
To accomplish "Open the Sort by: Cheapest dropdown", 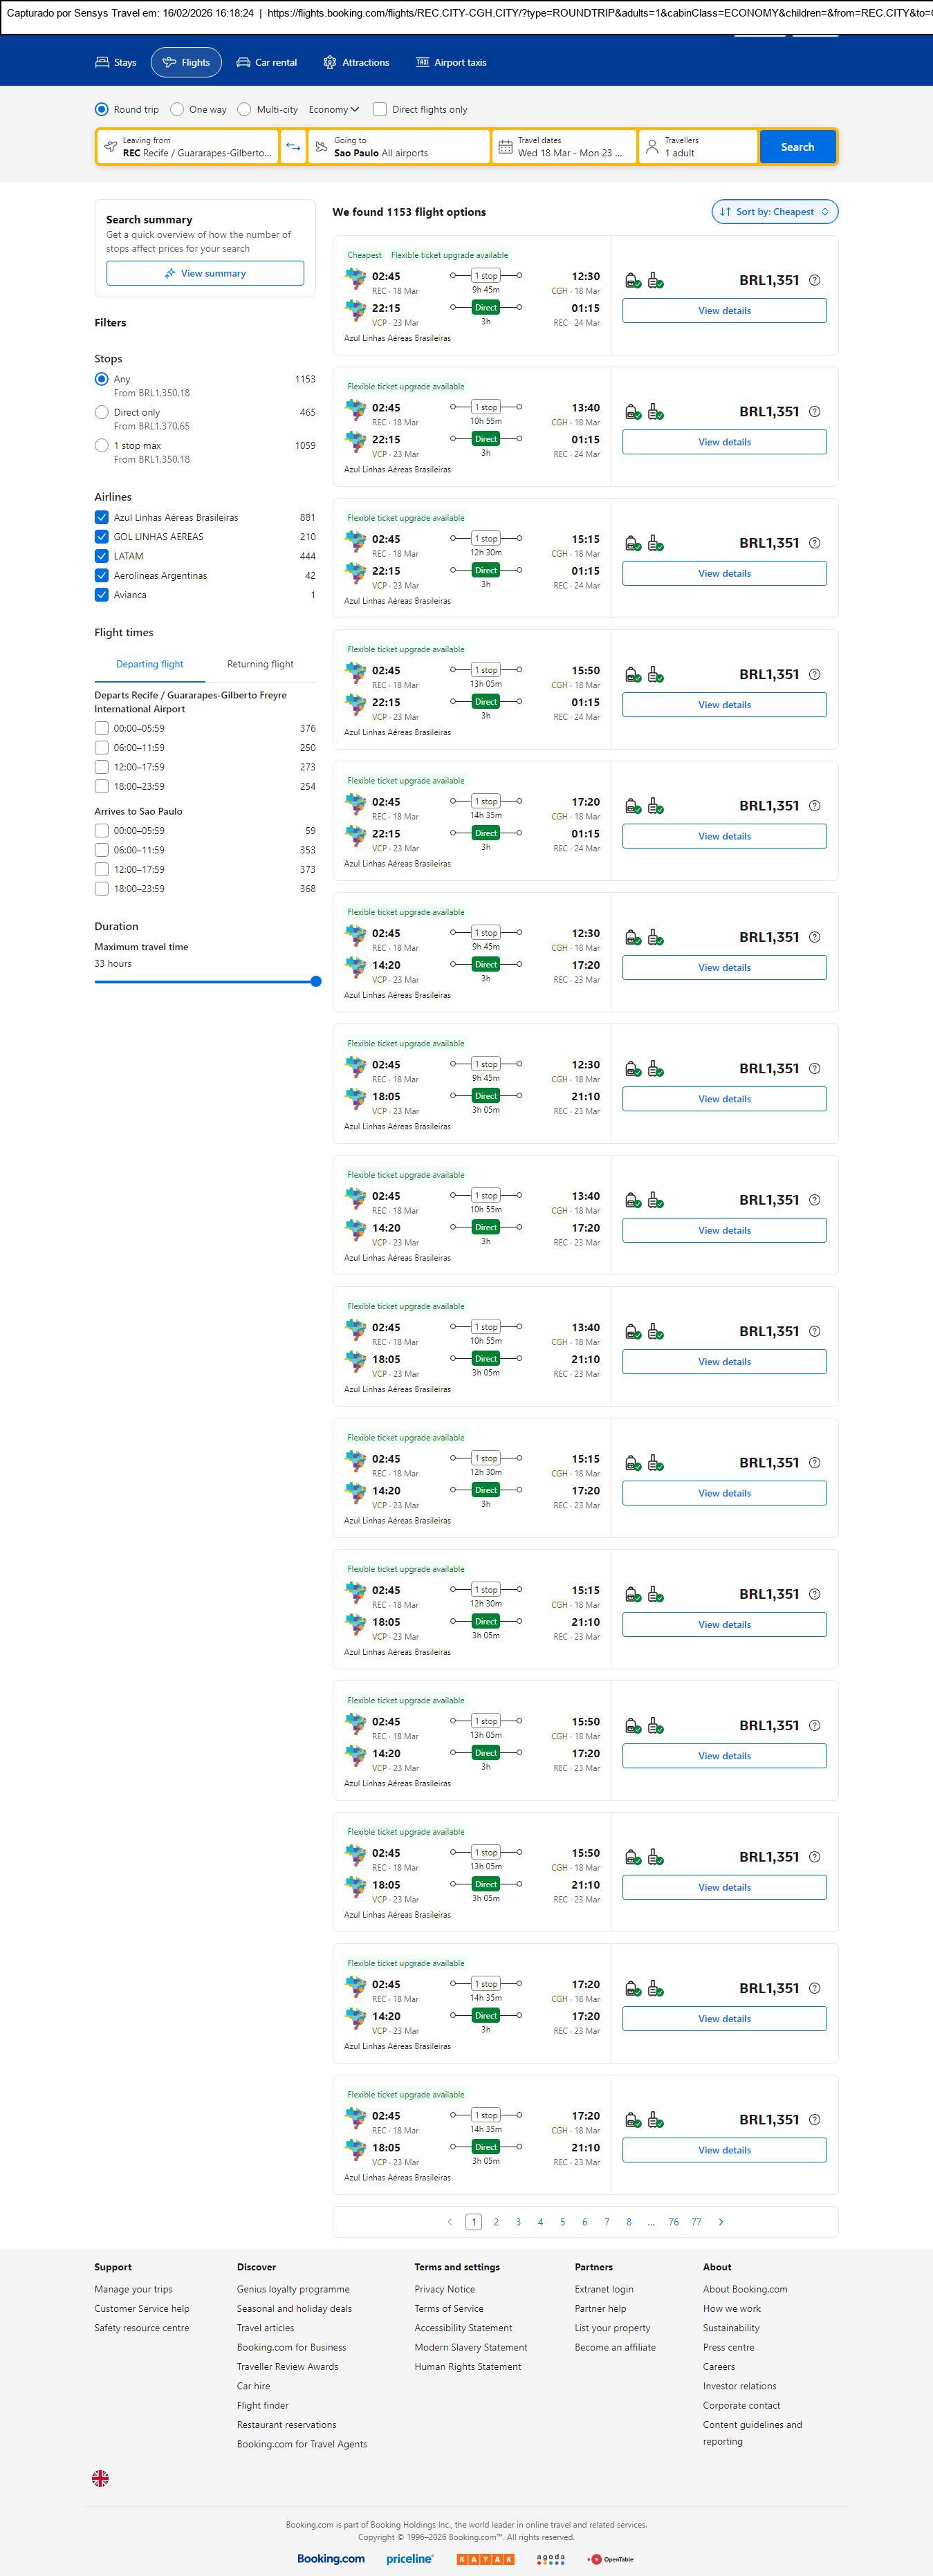I will [x=774, y=212].
